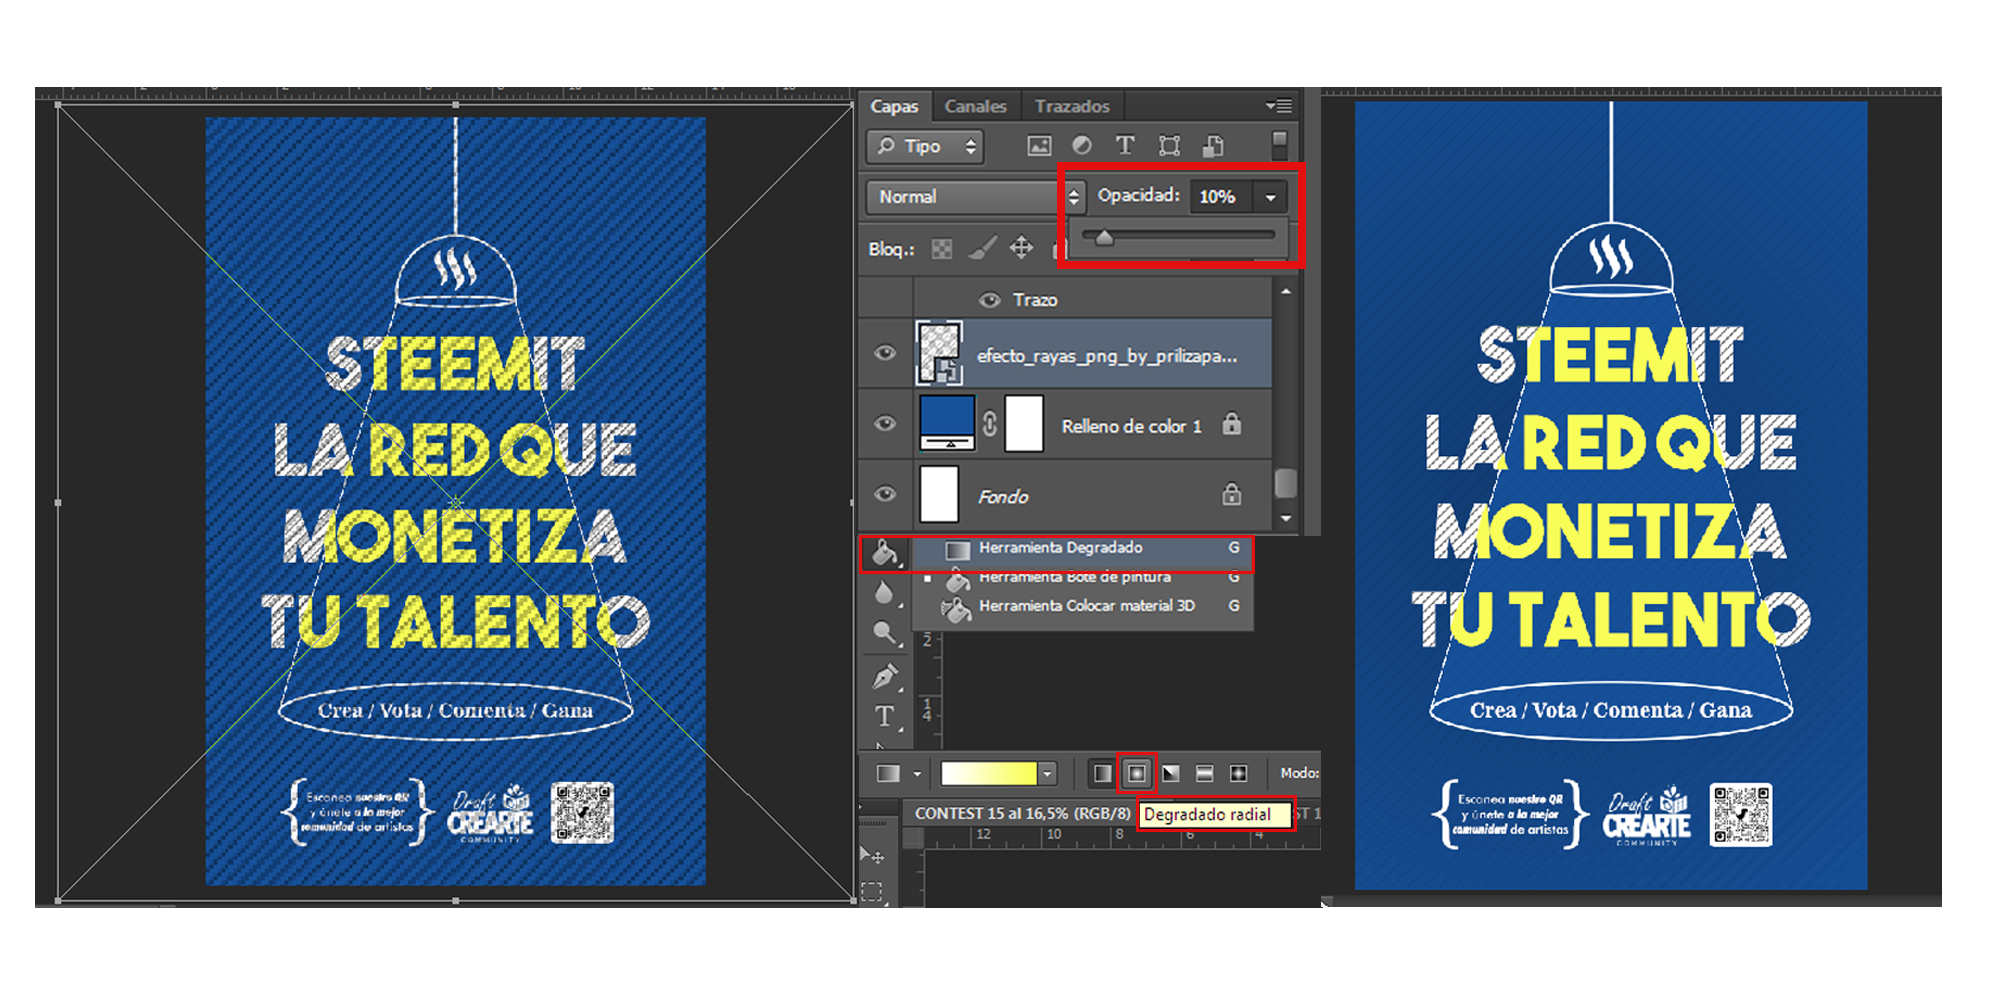Hide the Relleno de color 1 layer
The height and width of the screenshot is (1000, 2000).
pos(885,424)
